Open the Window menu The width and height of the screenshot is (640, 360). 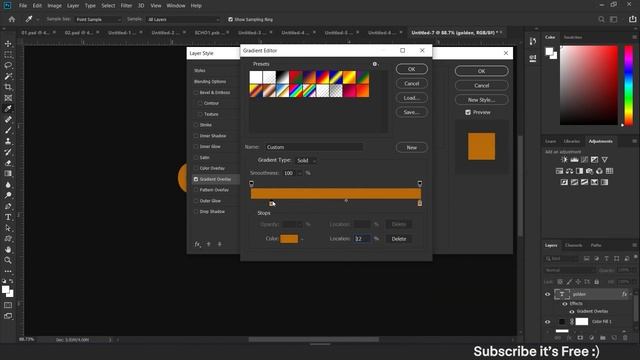(176, 6)
